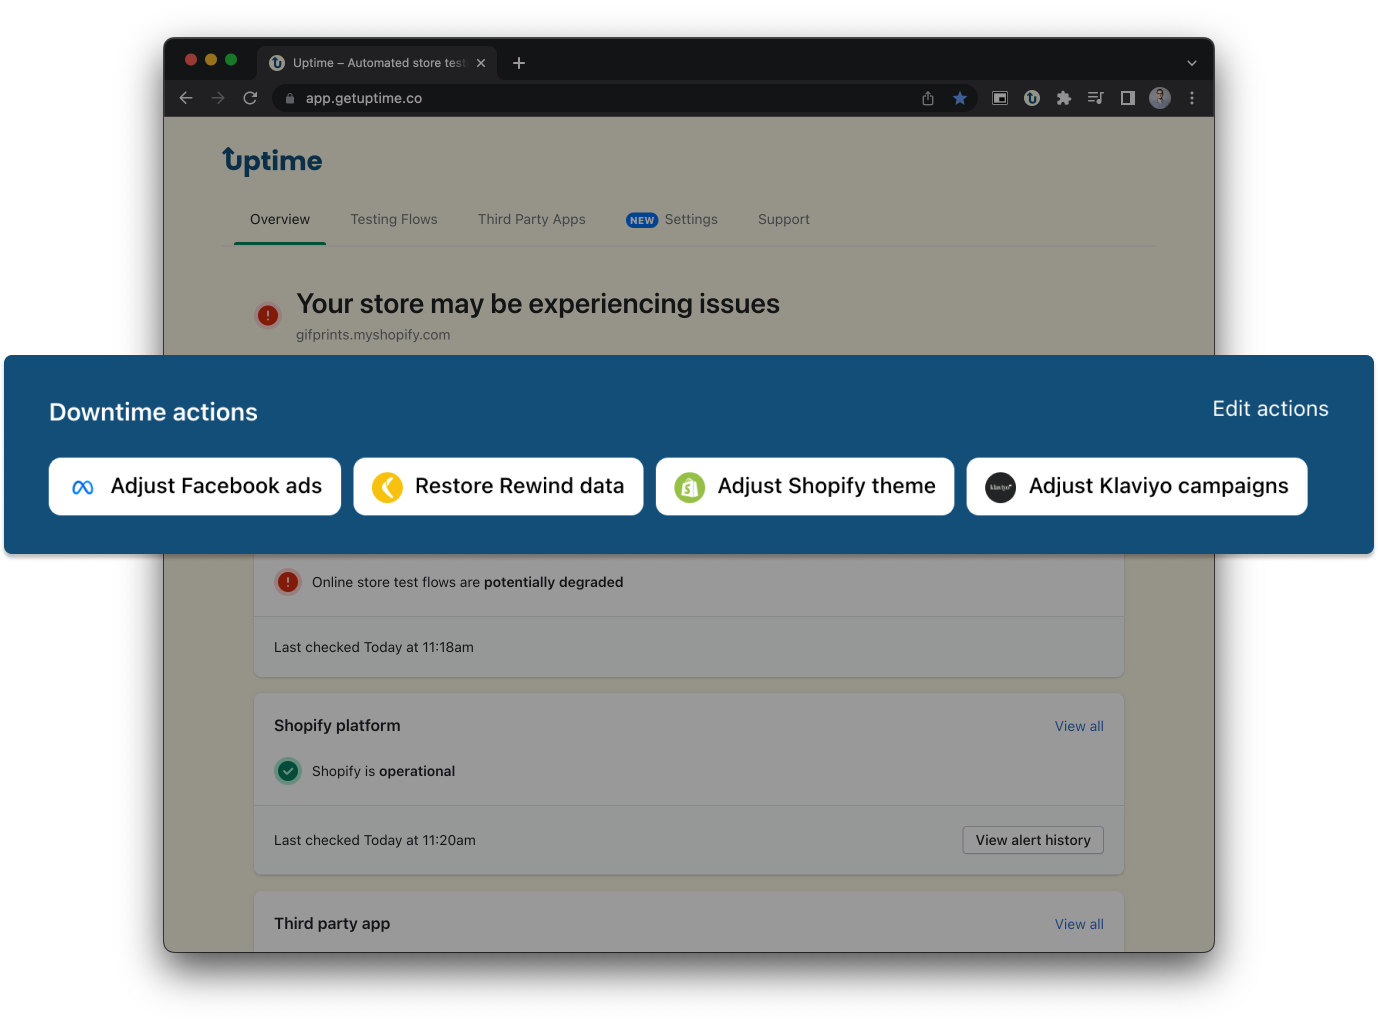1378x1026 pixels.
Task: Click the Rewind logo icon
Action: 387,487
